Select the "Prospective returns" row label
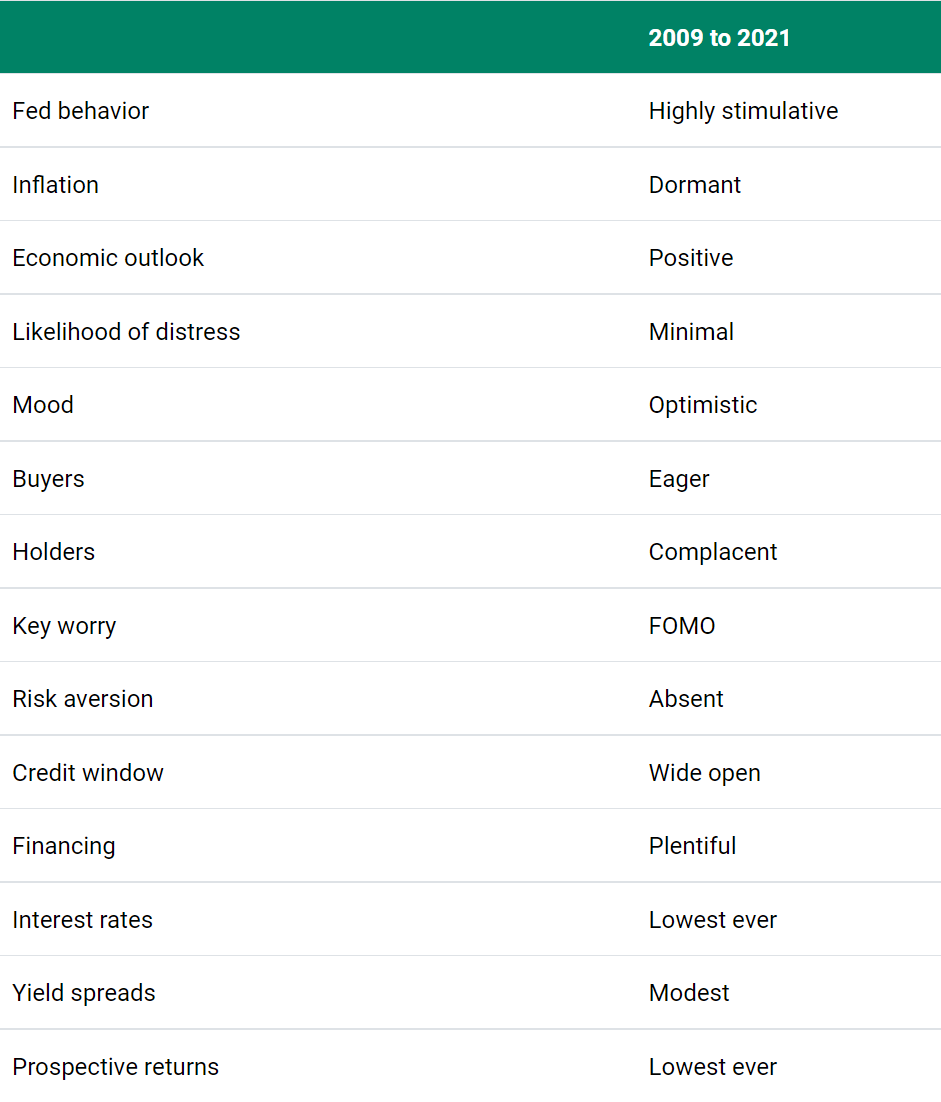Image resolution: width=941 pixels, height=1102 pixels. [115, 1067]
